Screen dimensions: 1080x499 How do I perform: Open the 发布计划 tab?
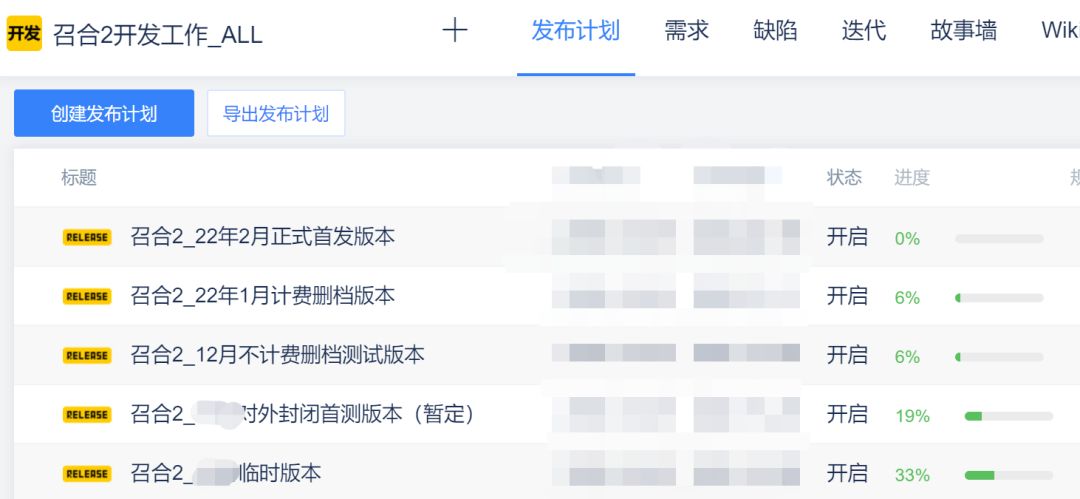[x=576, y=31]
